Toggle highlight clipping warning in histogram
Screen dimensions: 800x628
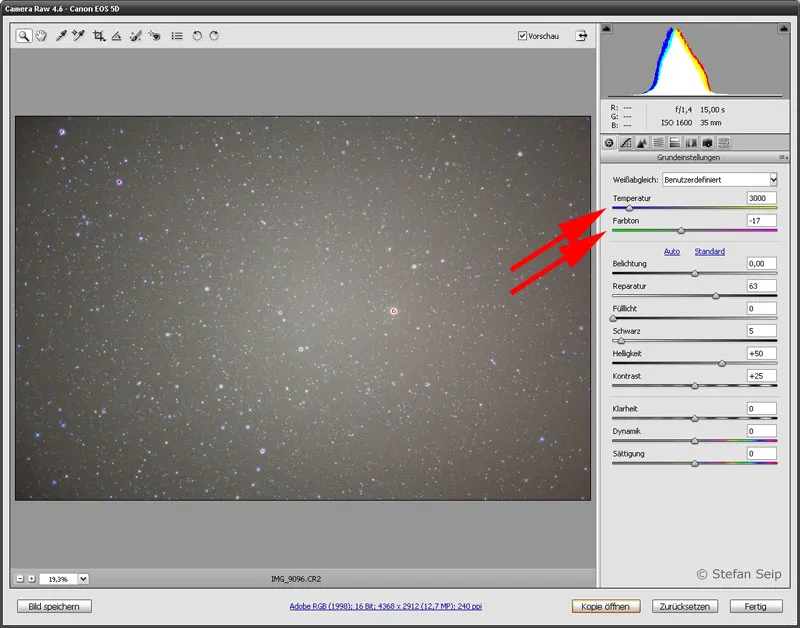(x=783, y=29)
